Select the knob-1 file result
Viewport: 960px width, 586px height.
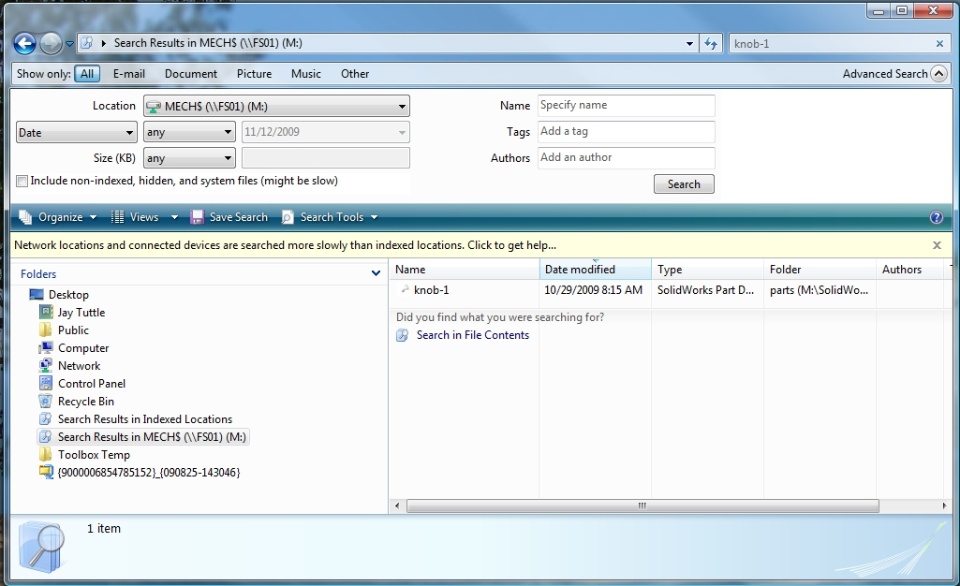[431, 290]
